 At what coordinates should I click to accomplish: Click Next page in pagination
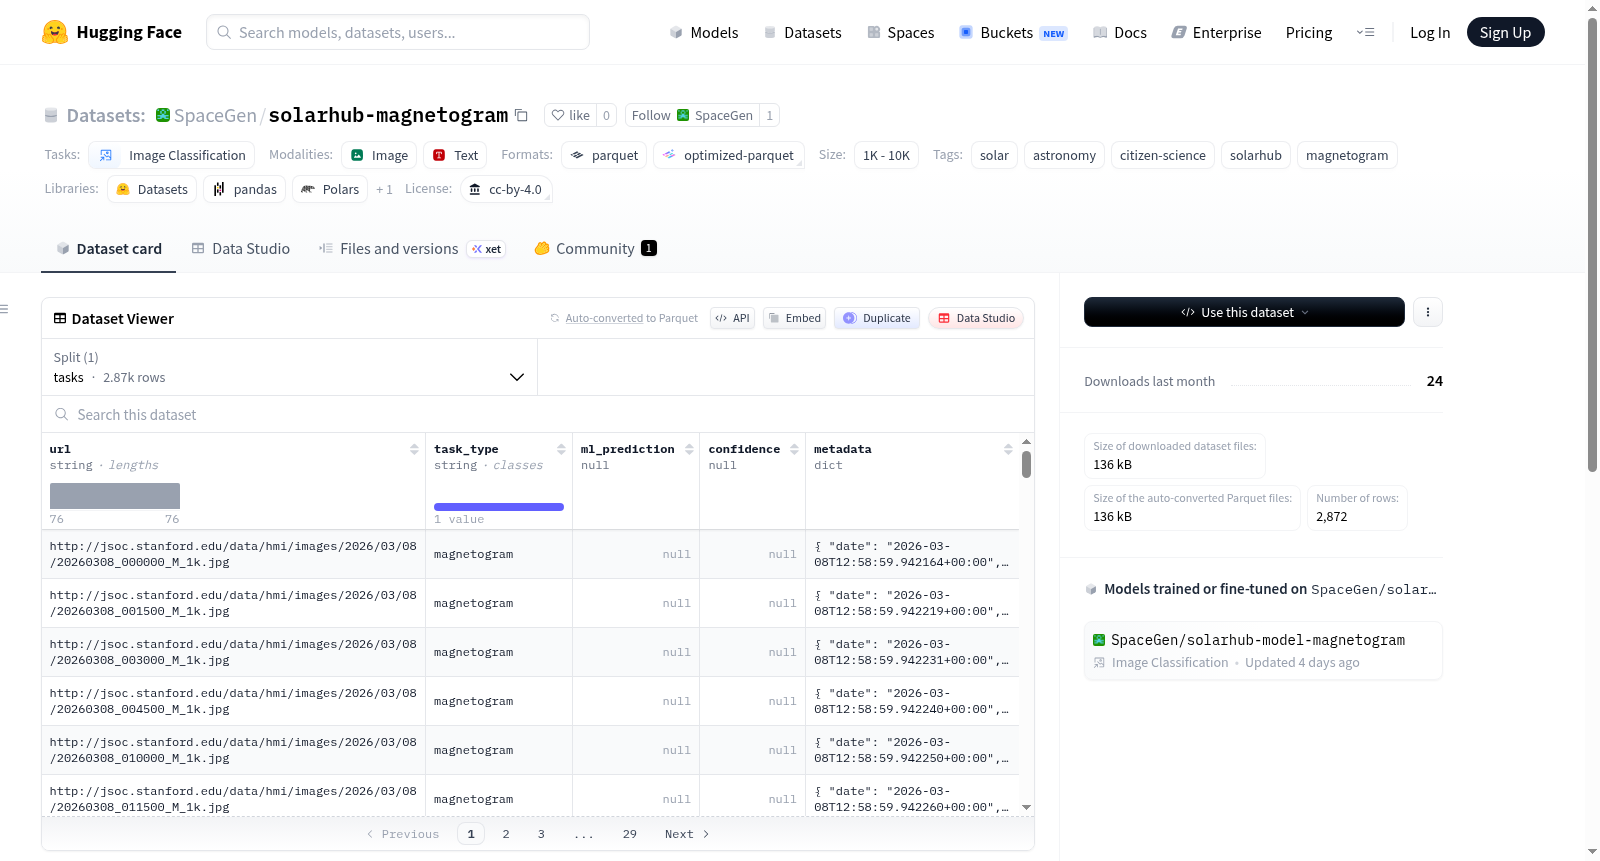687,834
